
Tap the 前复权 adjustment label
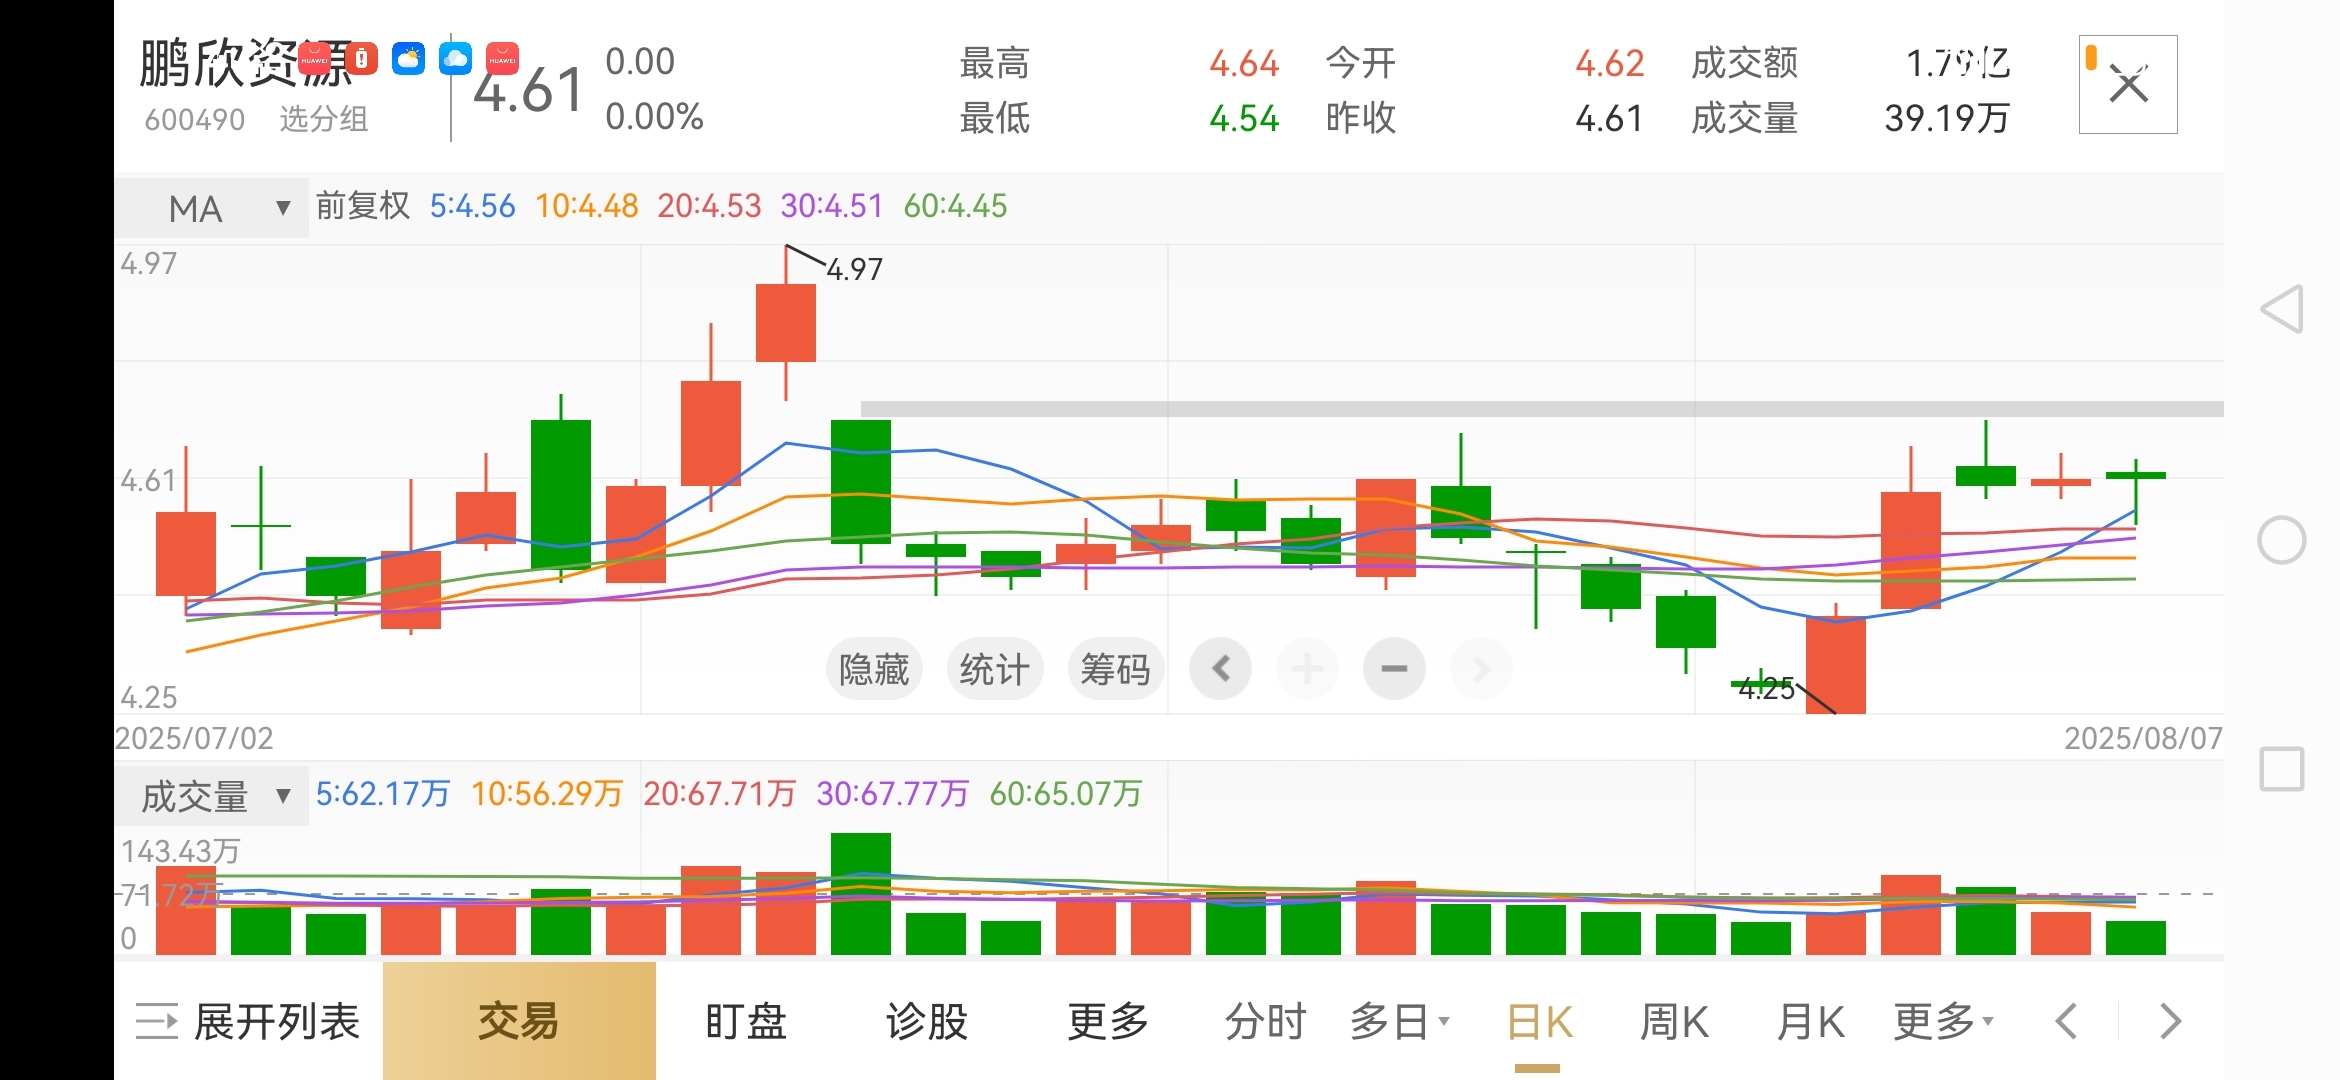363,206
